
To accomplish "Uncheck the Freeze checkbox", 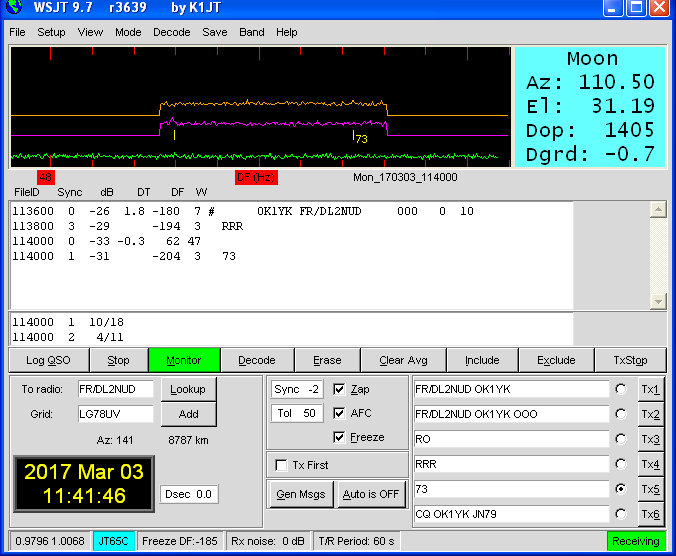I will [339, 437].
